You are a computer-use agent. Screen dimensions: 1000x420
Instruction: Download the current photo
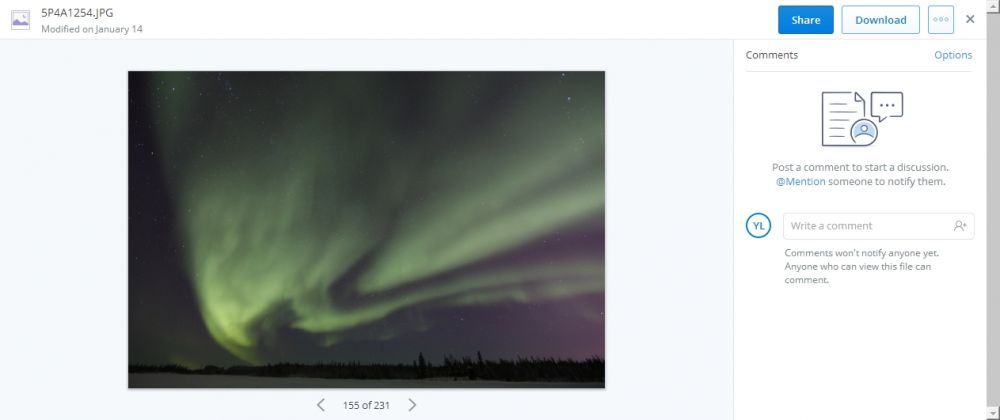click(x=880, y=20)
